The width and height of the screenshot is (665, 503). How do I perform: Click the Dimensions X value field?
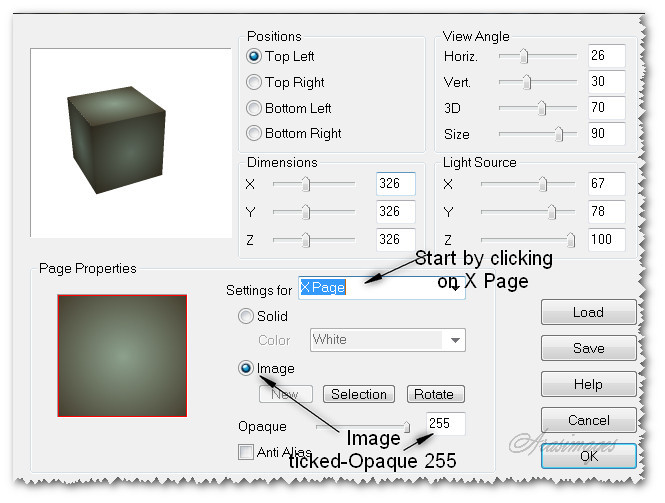(x=395, y=184)
